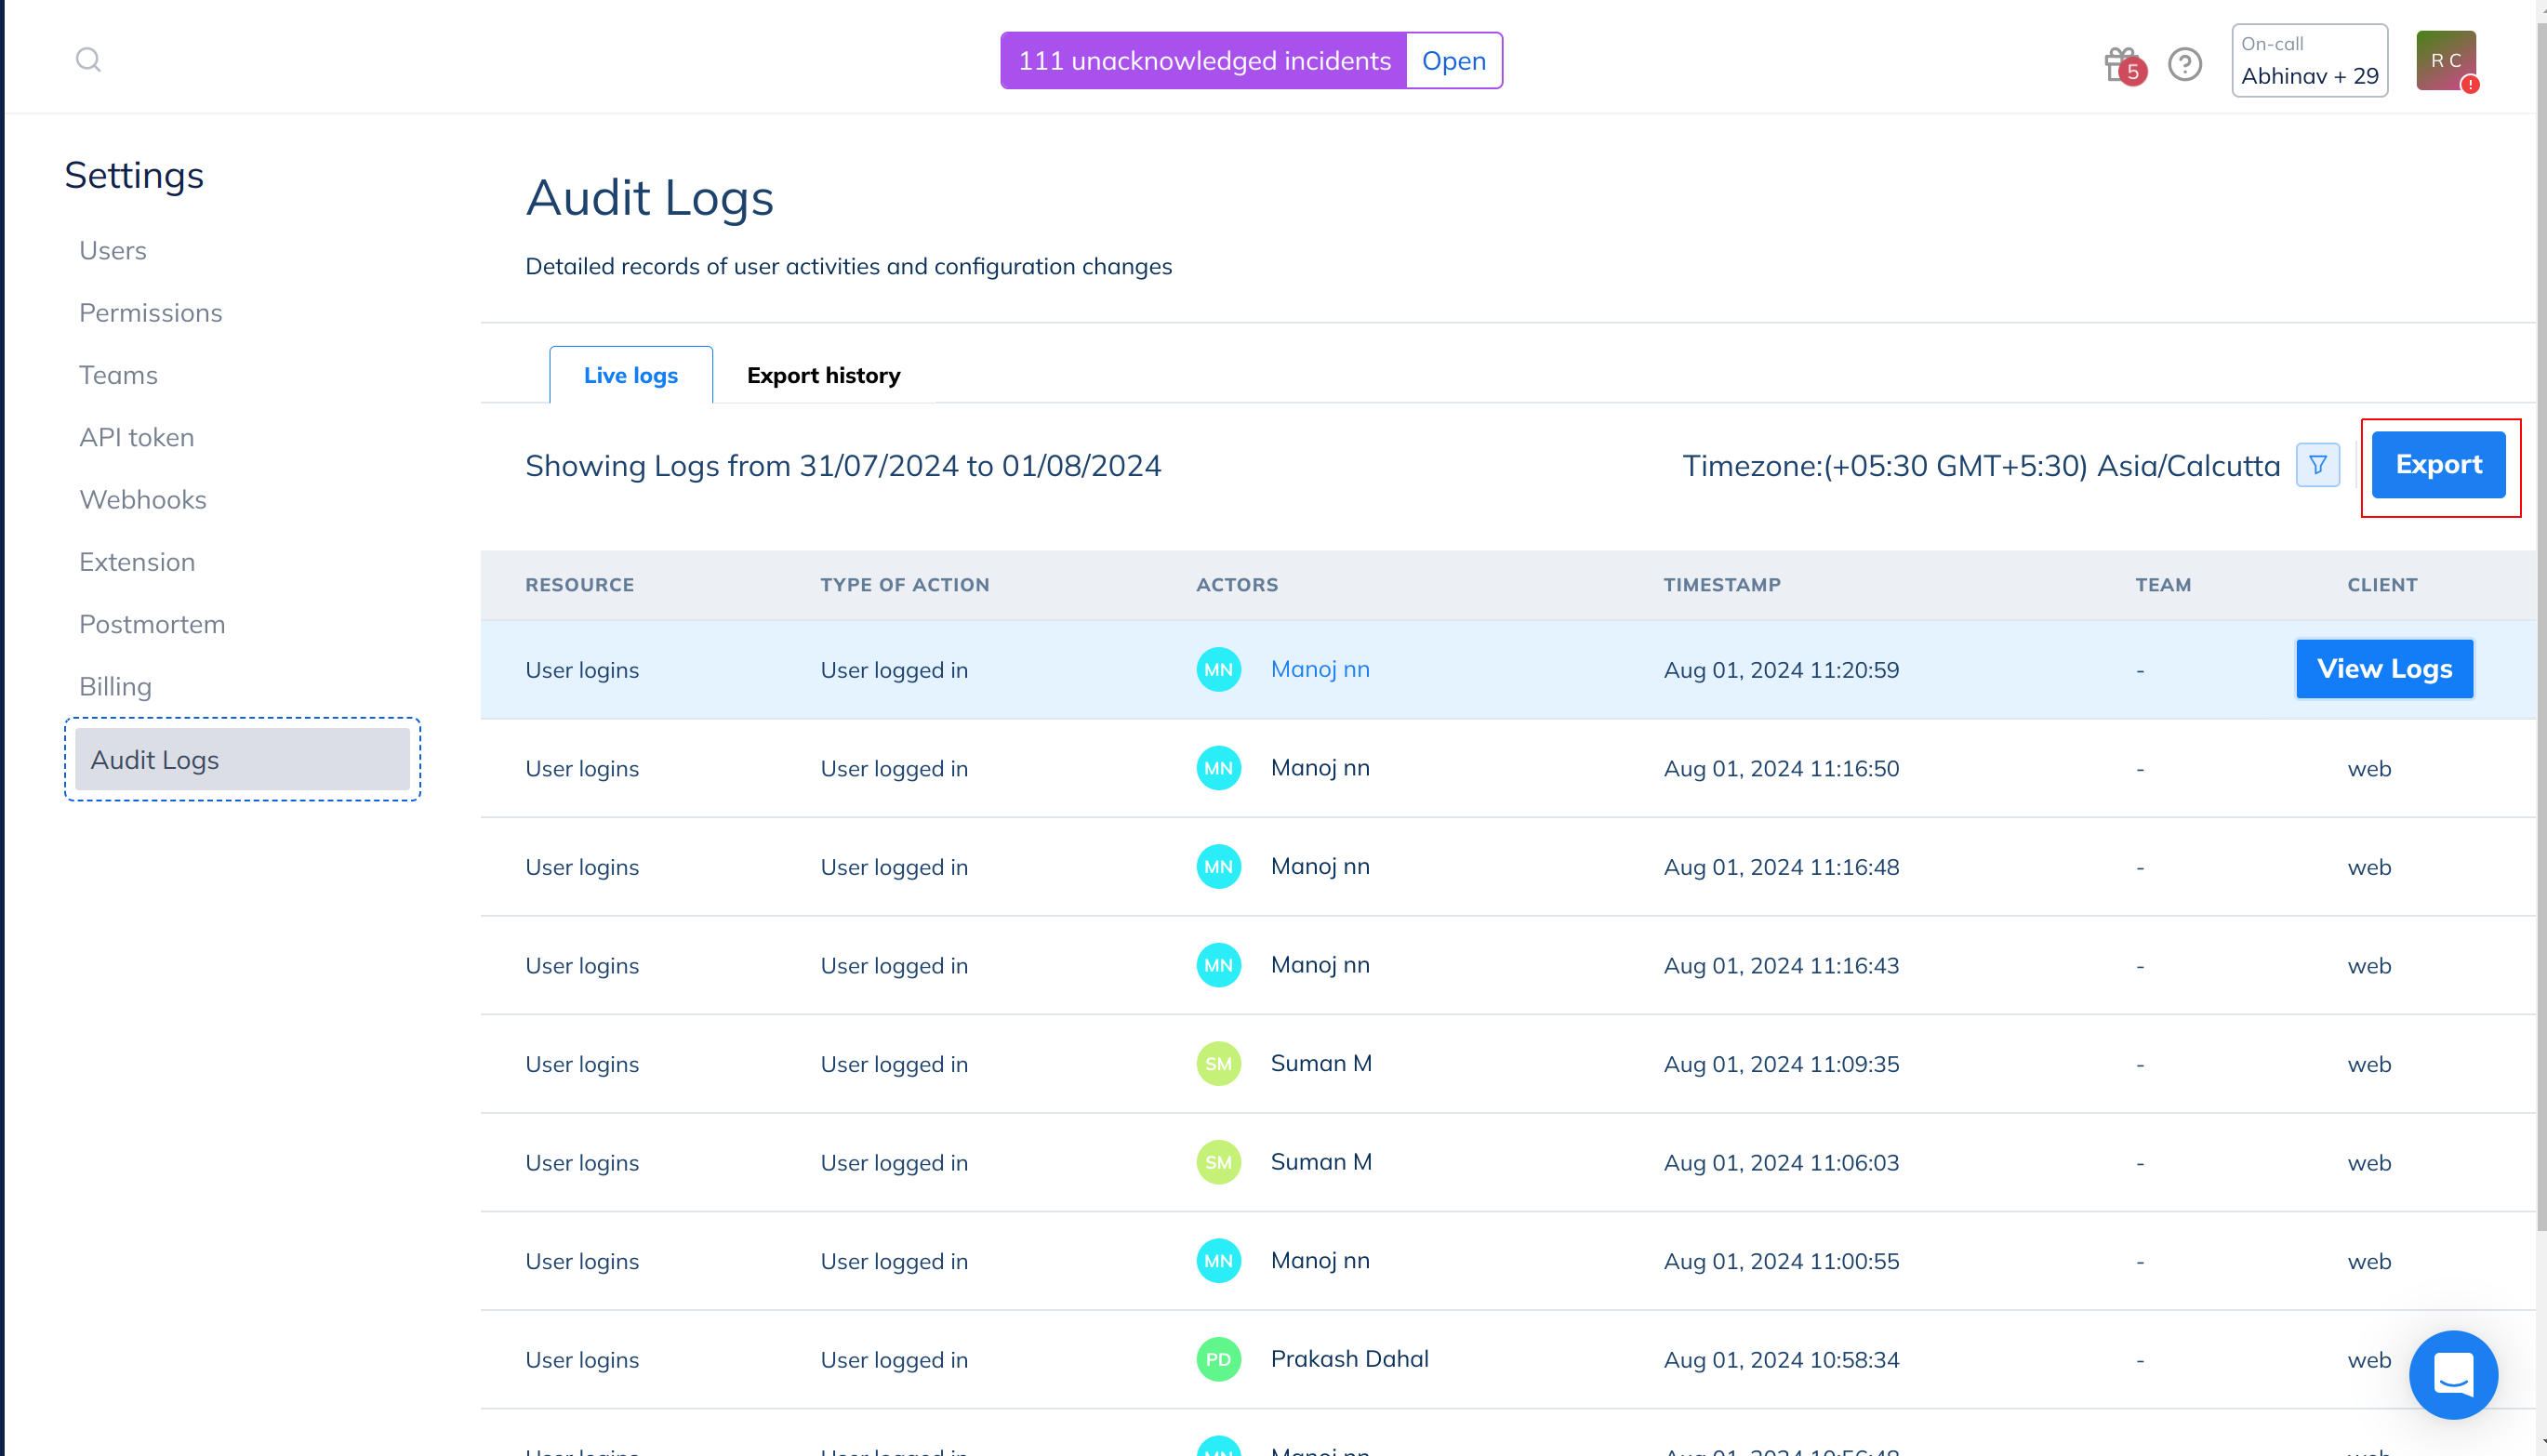
Task: Expand the On-call Abhinav + 29 box
Action: point(2309,61)
